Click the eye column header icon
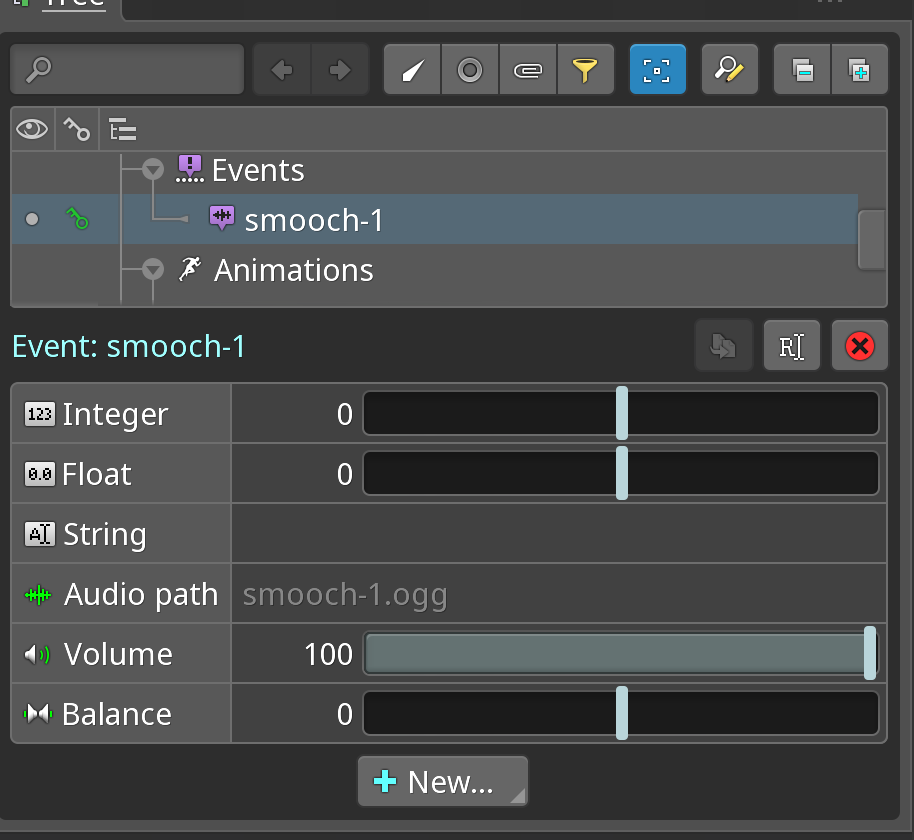This screenshot has height=840, width=914. point(31,129)
